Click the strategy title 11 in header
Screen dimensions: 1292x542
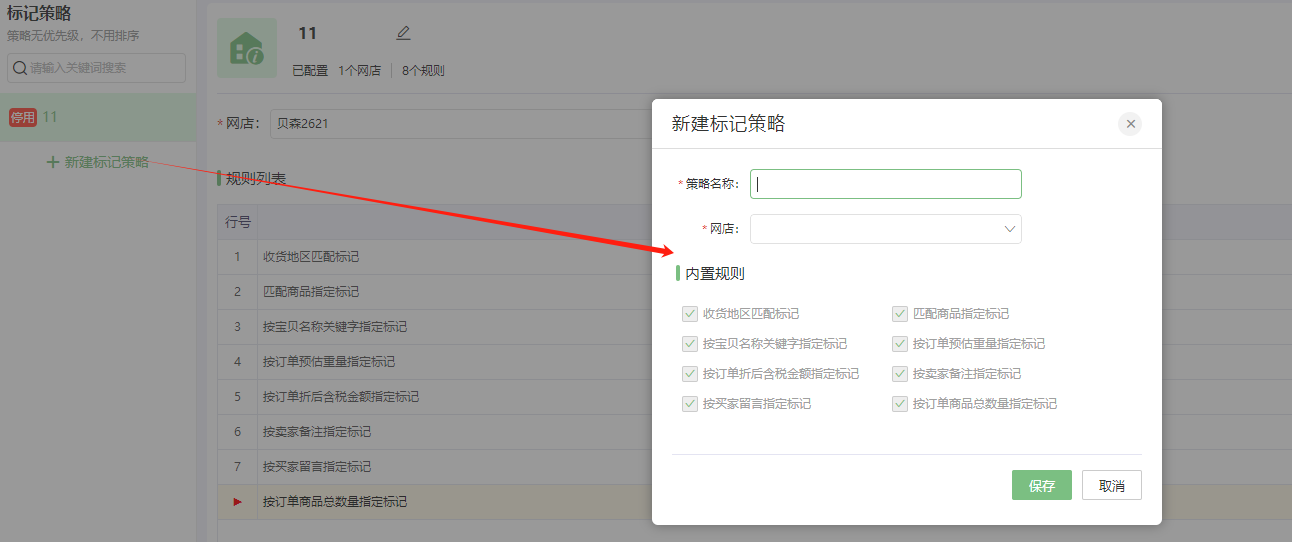click(x=307, y=33)
